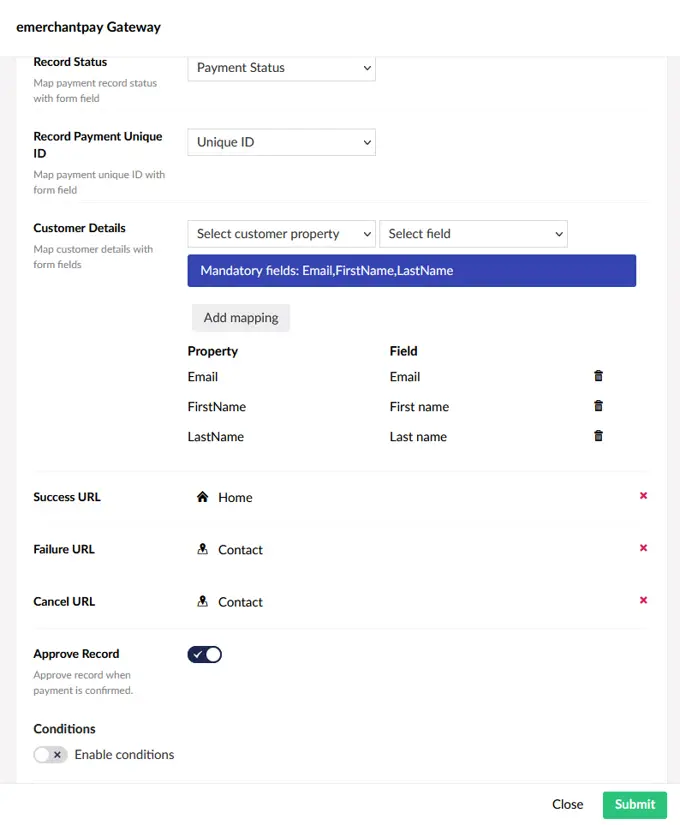Open the Payment Status dropdown
The image size is (680, 825).
click(281, 68)
